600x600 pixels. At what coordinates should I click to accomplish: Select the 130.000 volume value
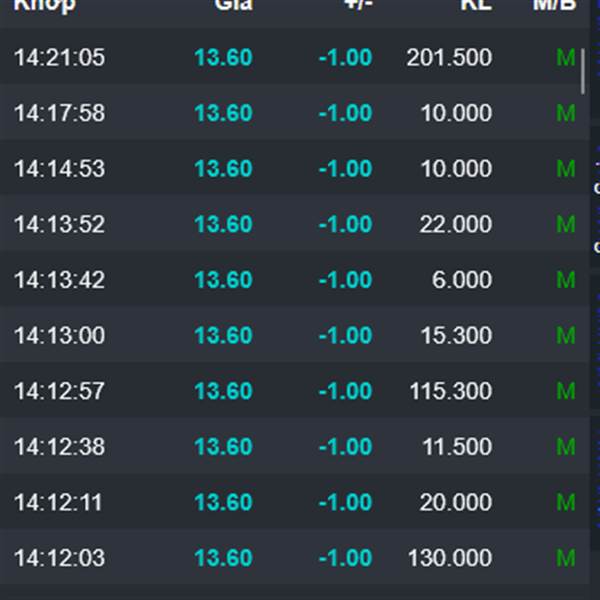pos(450,558)
